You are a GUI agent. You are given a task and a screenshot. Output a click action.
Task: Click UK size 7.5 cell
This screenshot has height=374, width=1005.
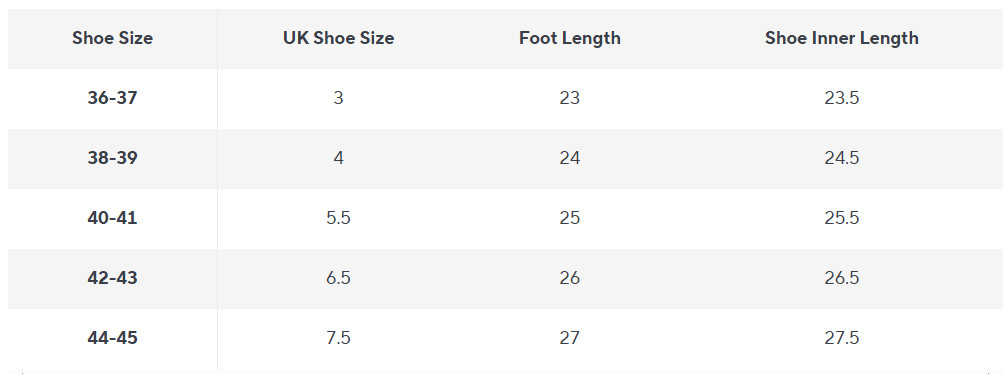(x=338, y=338)
